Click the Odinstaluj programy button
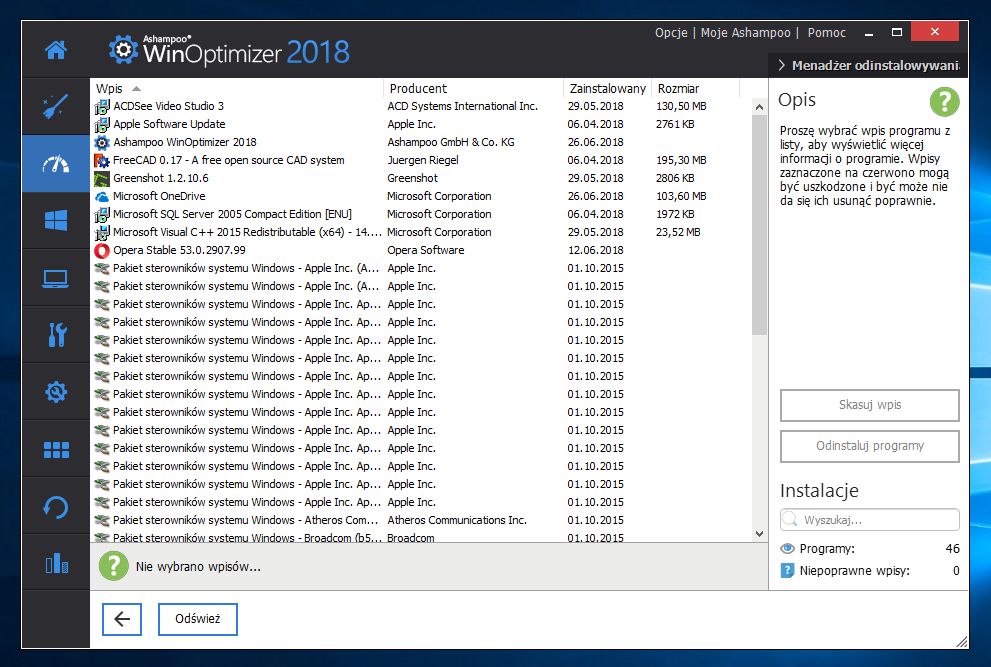991x667 pixels. pos(870,446)
